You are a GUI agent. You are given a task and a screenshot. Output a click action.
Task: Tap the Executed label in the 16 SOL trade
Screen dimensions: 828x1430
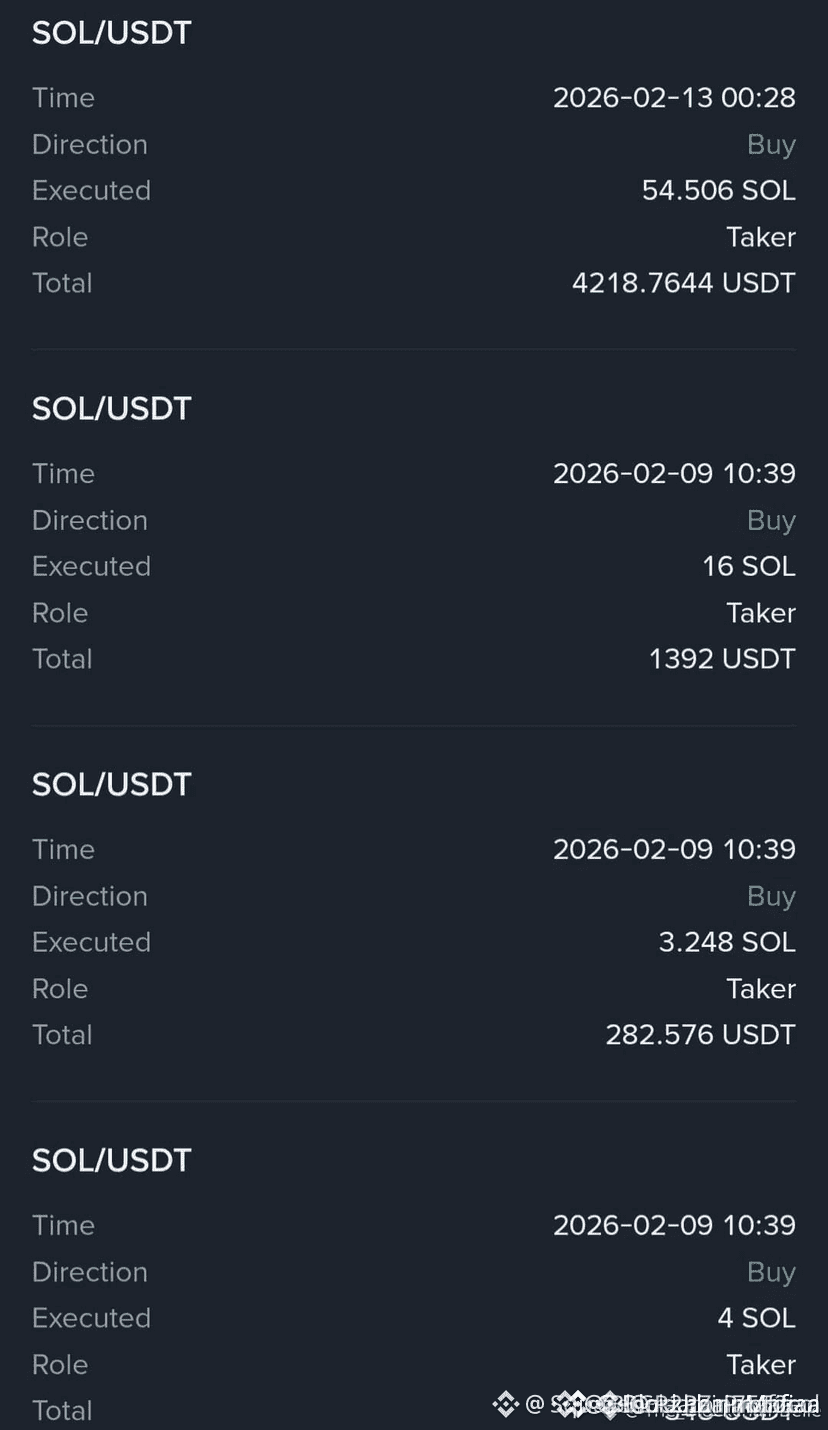(x=91, y=566)
